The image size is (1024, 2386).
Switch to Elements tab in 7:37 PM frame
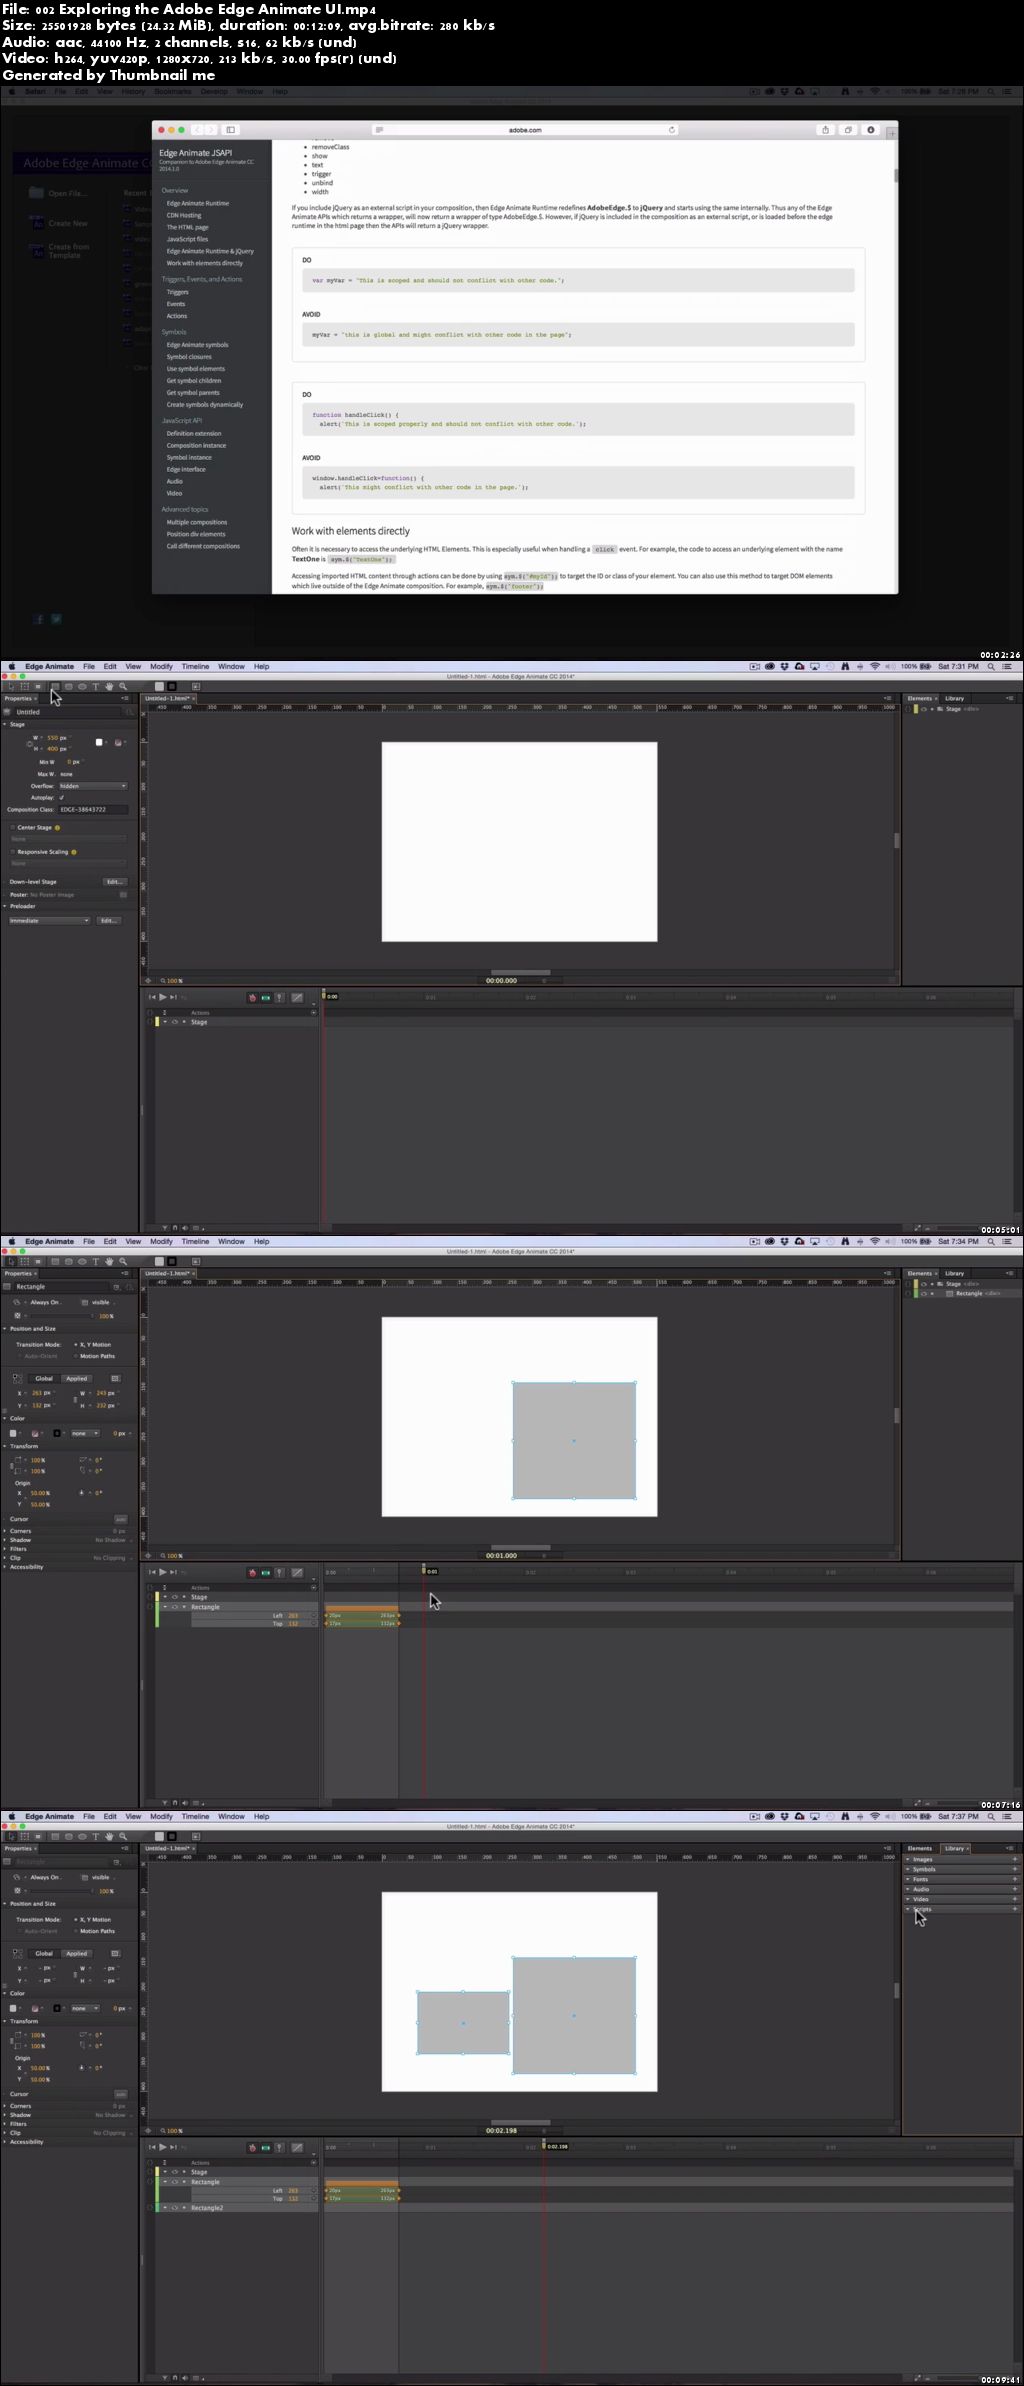pyautogui.click(x=920, y=1848)
